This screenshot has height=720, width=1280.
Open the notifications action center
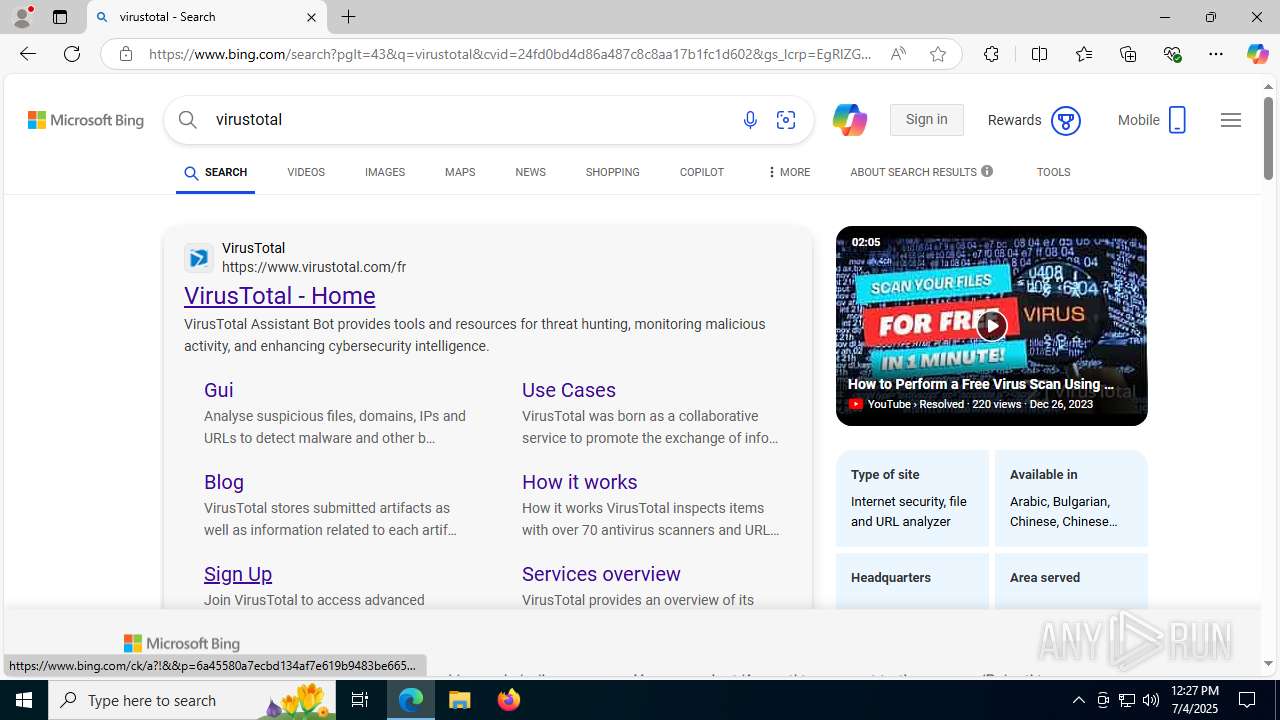(x=1248, y=700)
